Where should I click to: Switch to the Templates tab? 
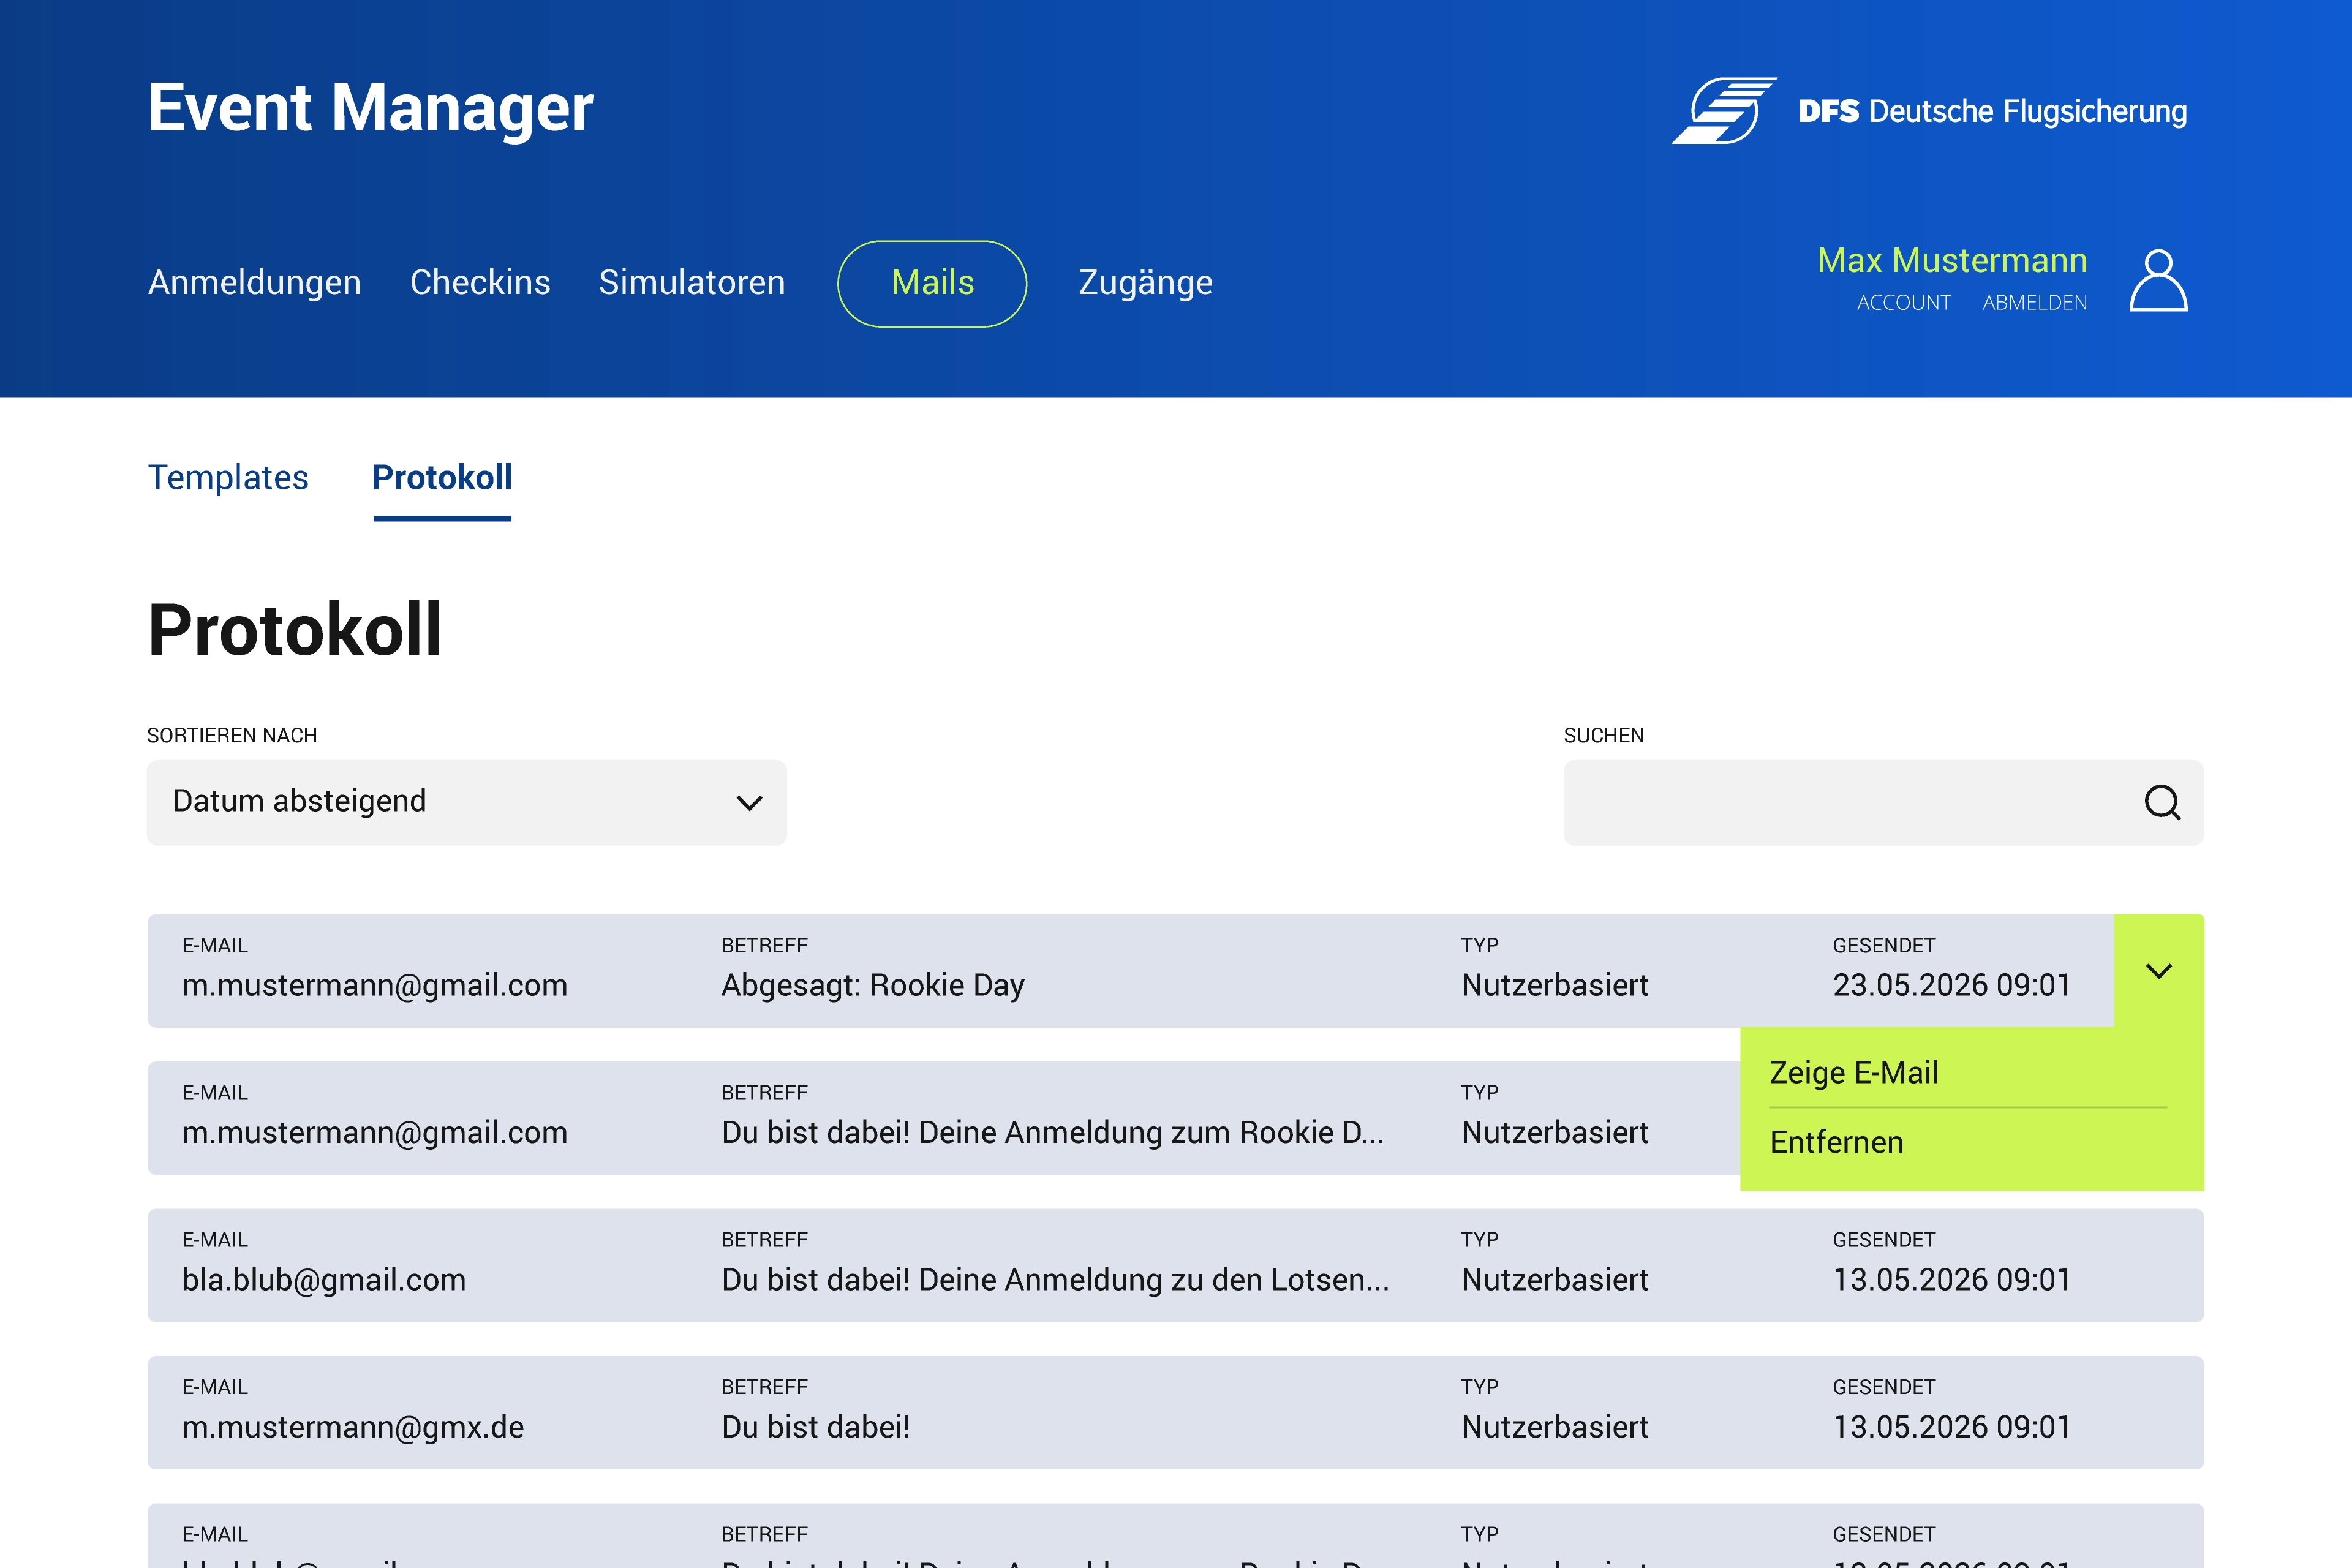click(x=228, y=478)
